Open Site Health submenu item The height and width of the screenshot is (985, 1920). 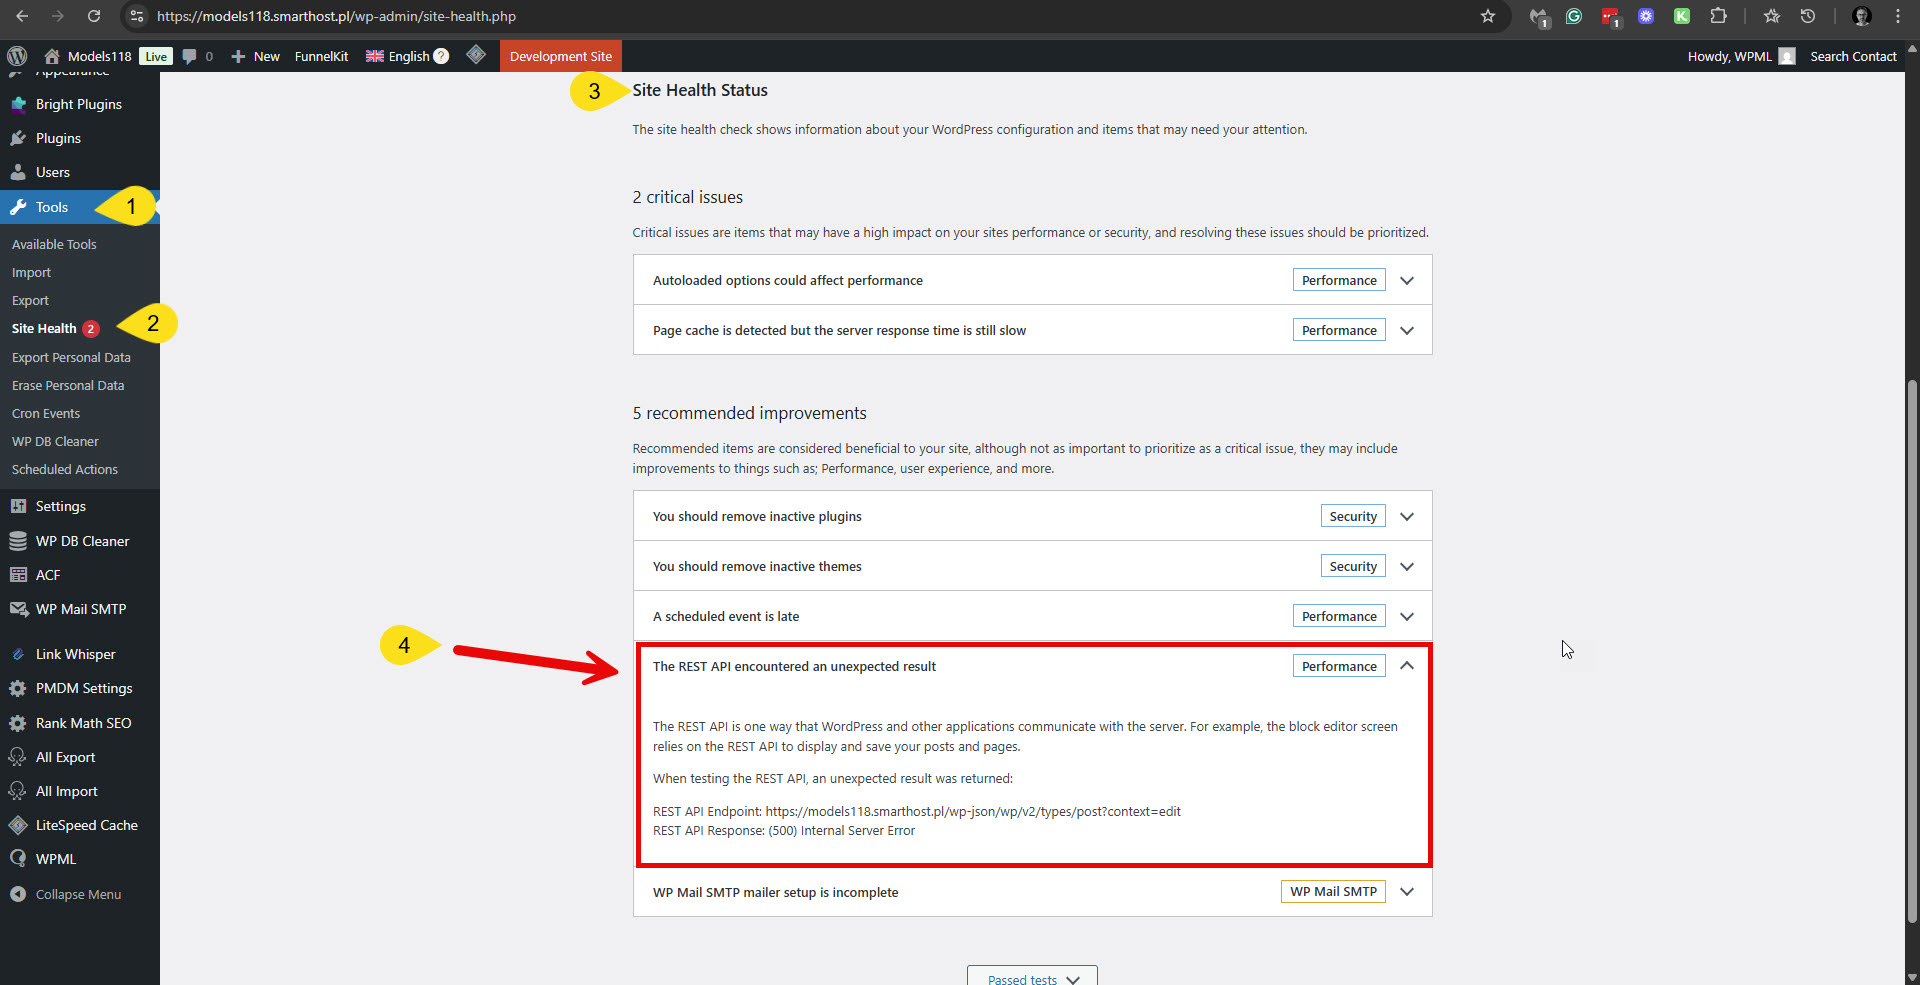click(x=55, y=328)
